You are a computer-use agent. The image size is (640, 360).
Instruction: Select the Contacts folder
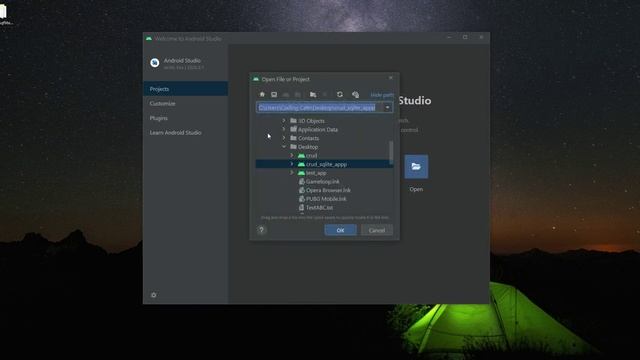tap(304, 138)
